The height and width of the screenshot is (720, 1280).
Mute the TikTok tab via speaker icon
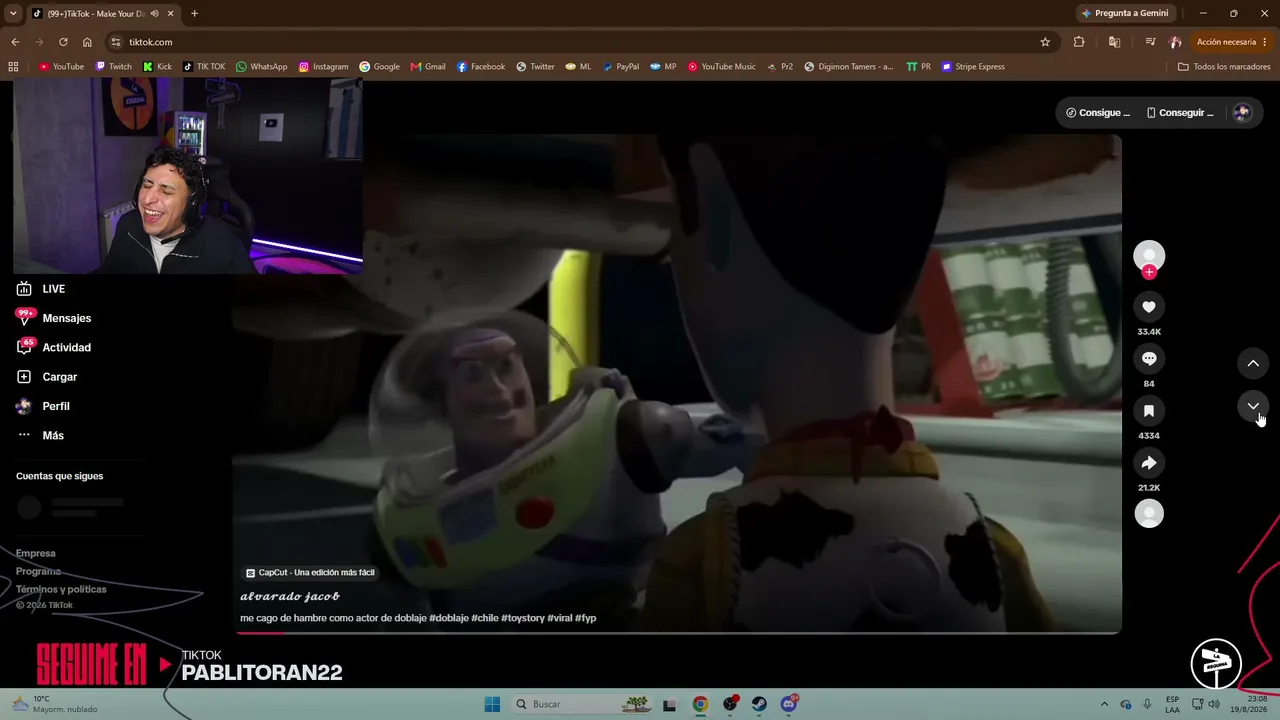154,13
